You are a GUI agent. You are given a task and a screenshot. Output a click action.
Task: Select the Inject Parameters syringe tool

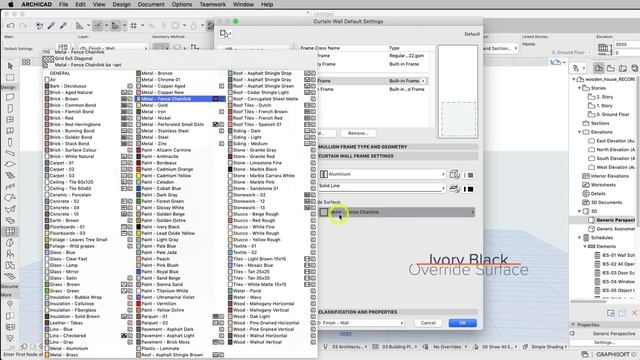[63, 26]
